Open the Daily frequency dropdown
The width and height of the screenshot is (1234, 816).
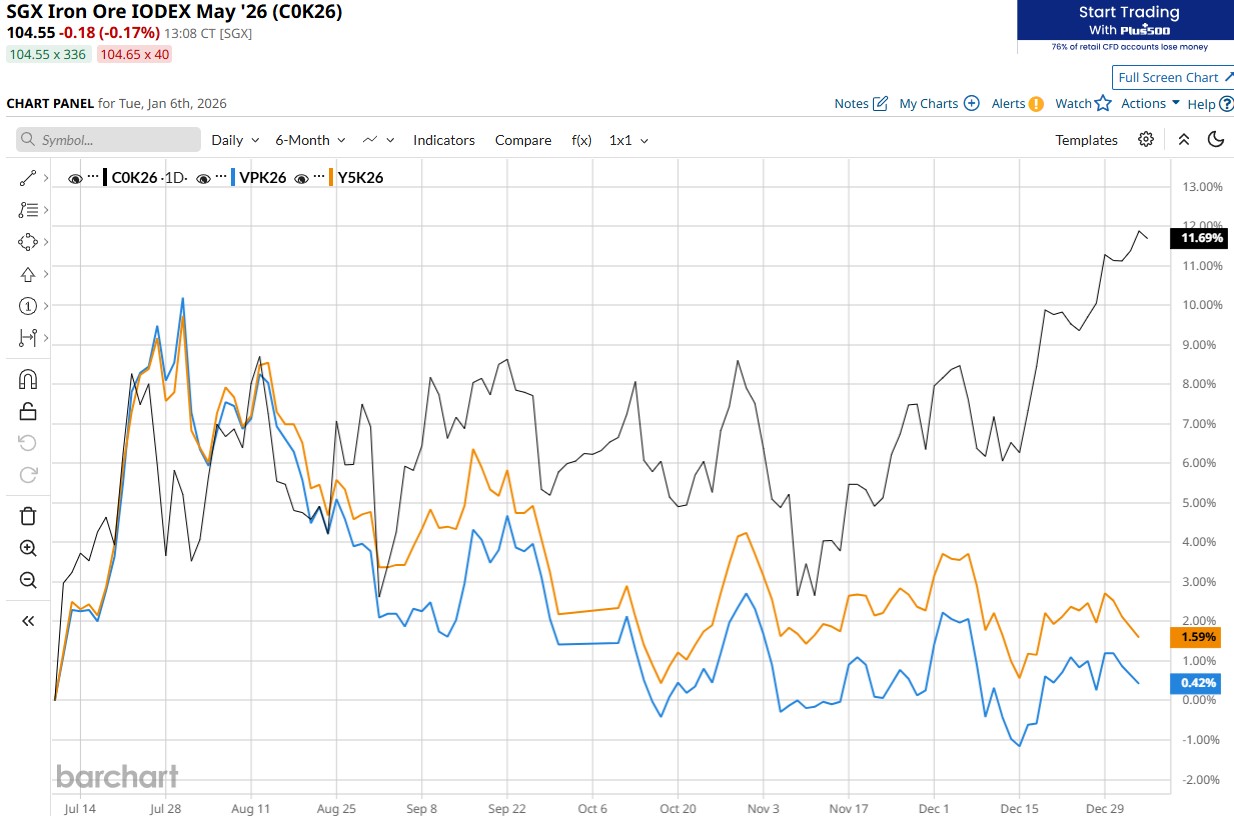[235, 140]
